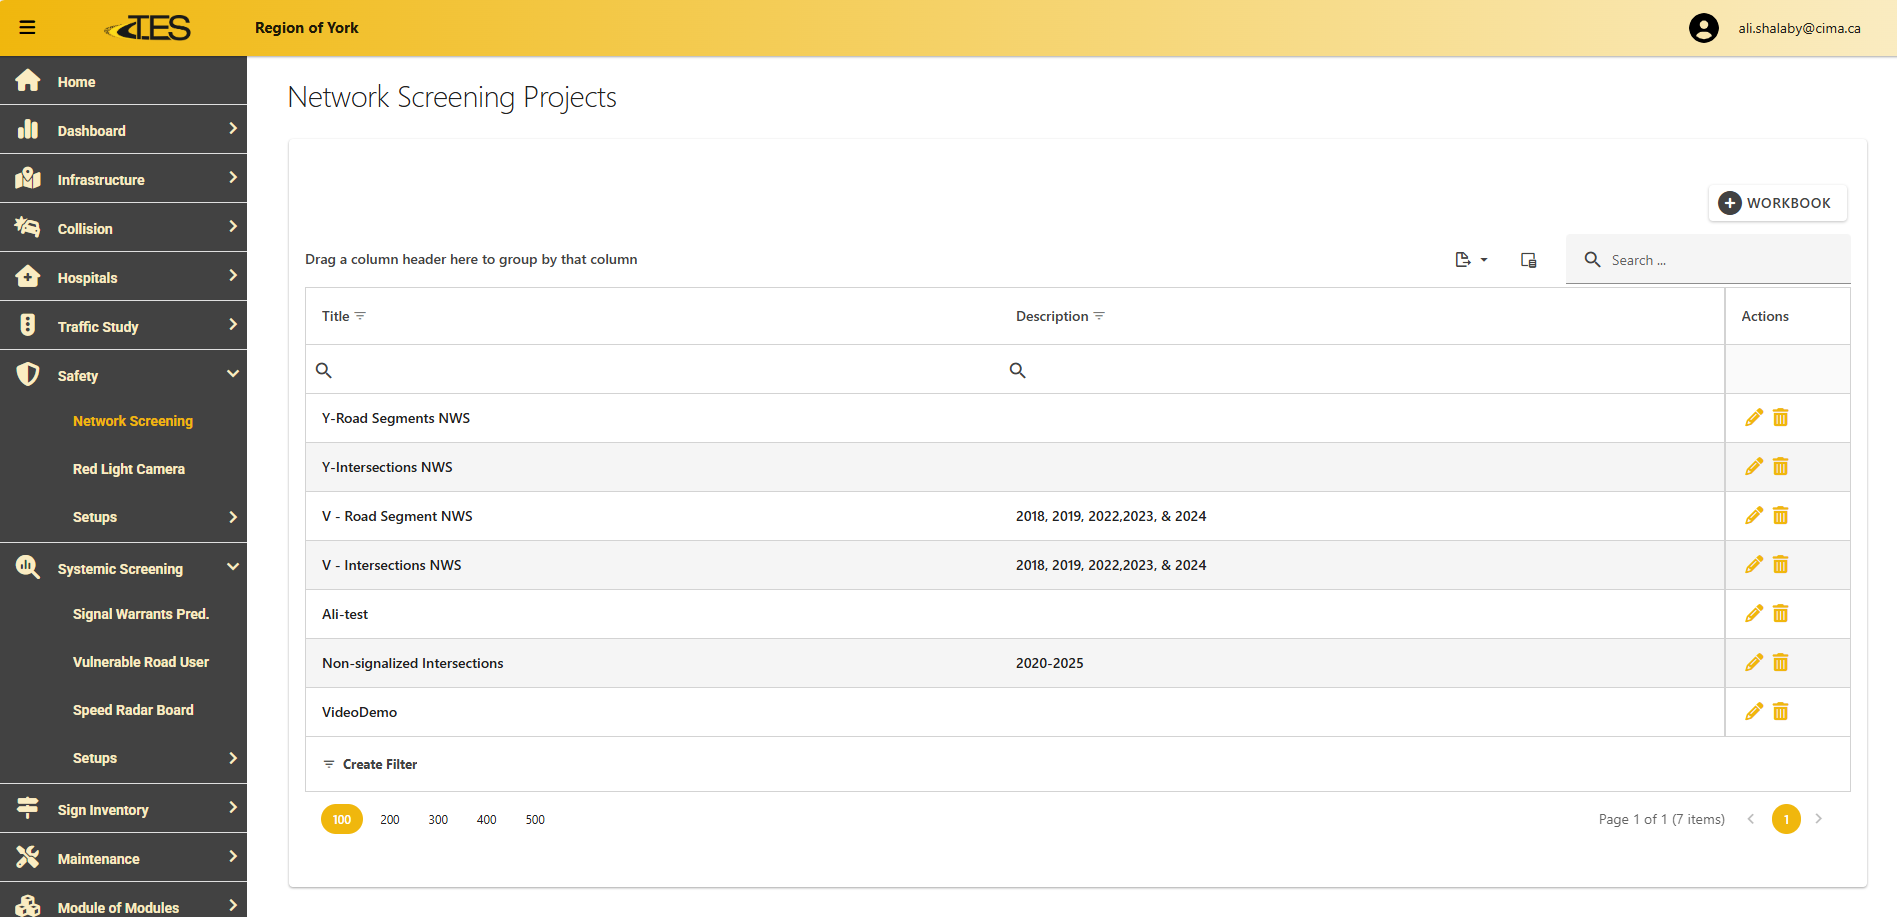Open the export dropdown button
Viewport: 1897px width, 917px height.
pyautogui.click(x=1470, y=260)
